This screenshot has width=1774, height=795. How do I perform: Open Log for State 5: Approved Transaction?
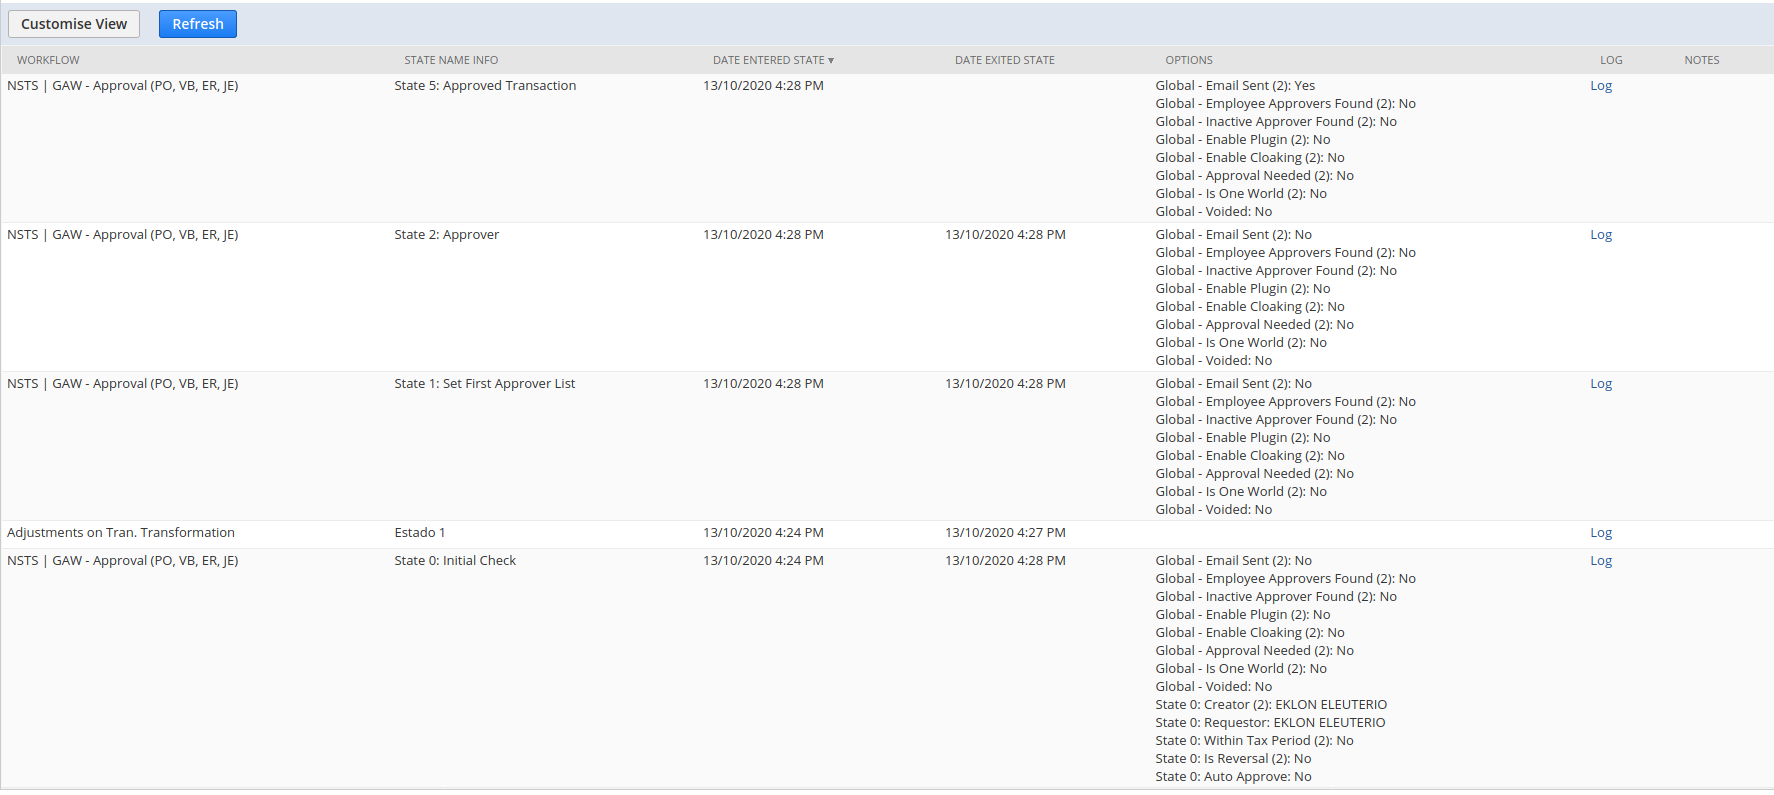click(1601, 86)
